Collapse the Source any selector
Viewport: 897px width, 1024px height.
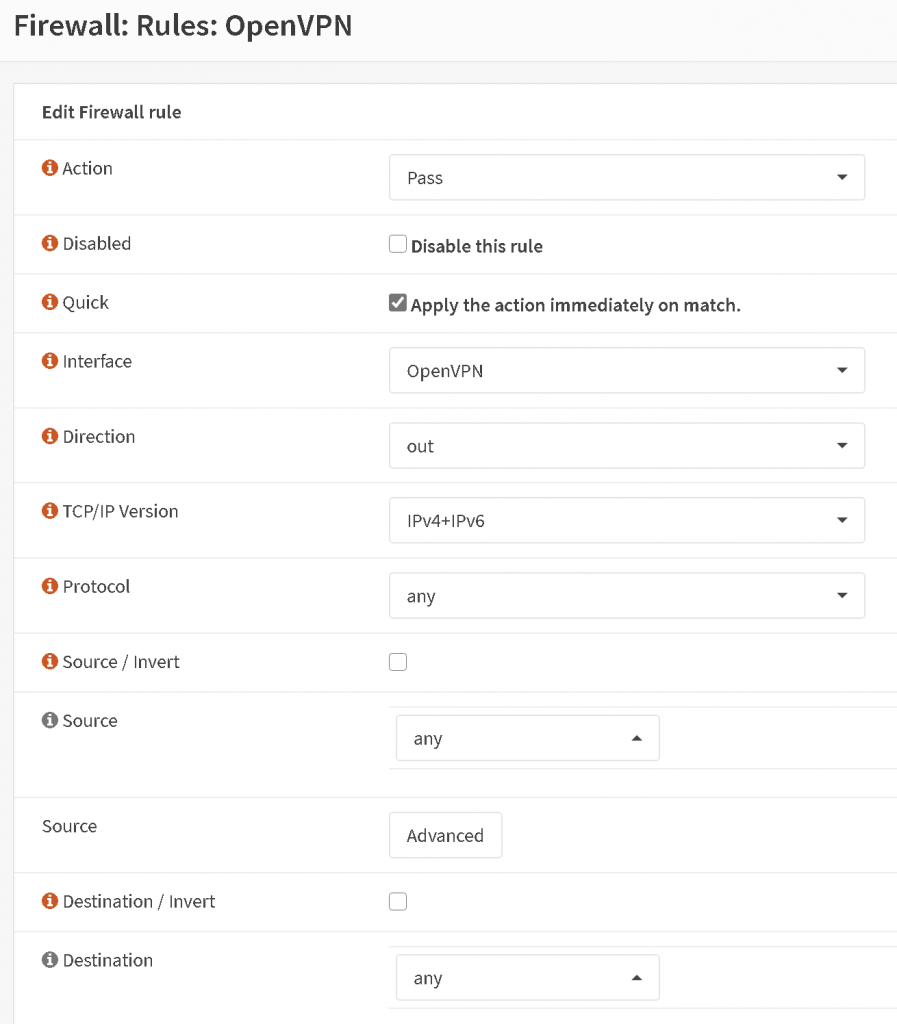[527, 737]
